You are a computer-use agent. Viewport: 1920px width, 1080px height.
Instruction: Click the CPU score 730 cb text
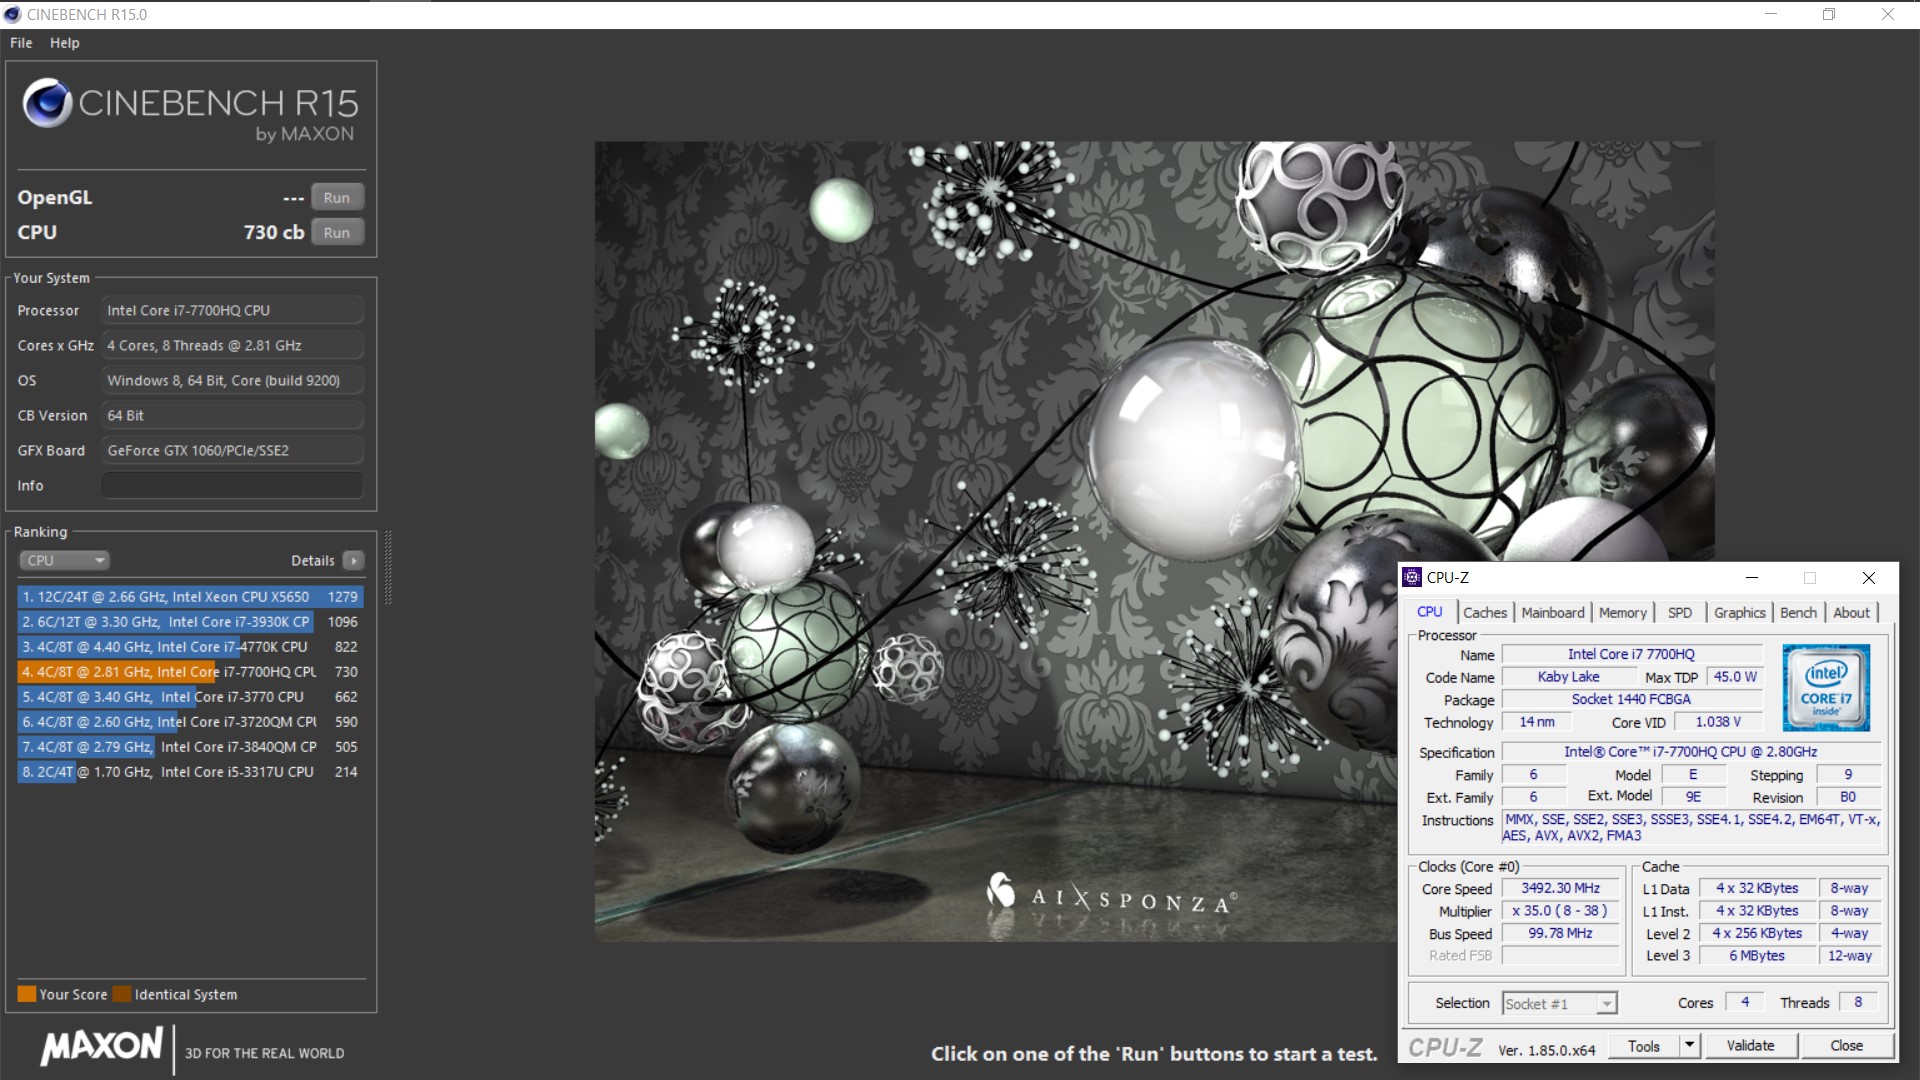(x=274, y=232)
